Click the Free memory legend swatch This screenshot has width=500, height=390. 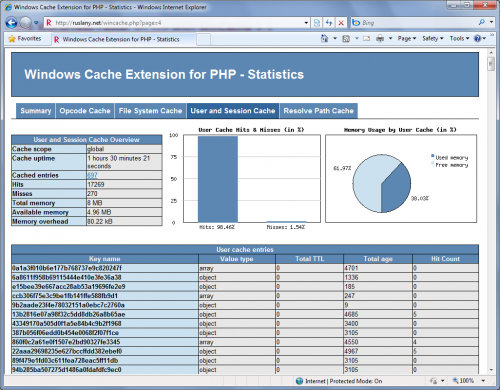pyautogui.click(x=433, y=163)
